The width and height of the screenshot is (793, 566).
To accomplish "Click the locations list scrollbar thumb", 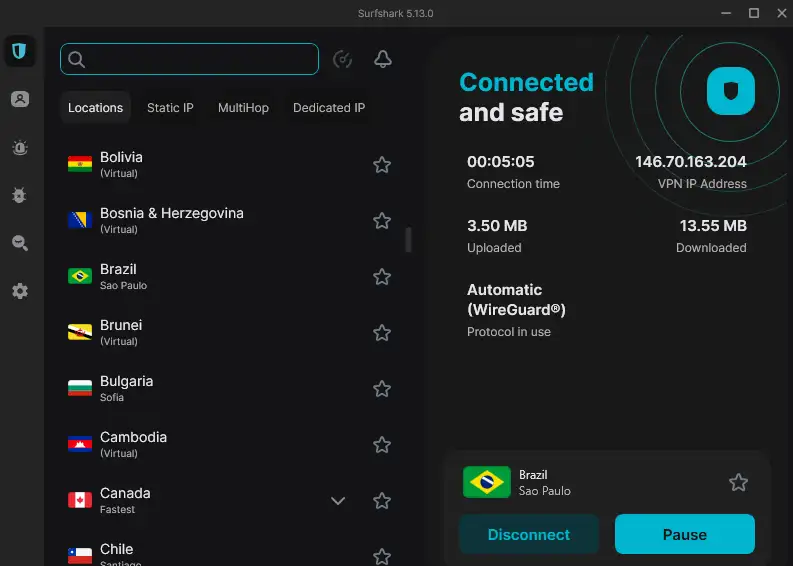I will pyautogui.click(x=409, y=239).
